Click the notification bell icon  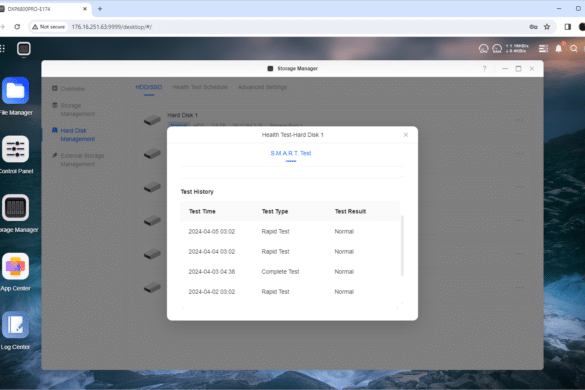559,49
